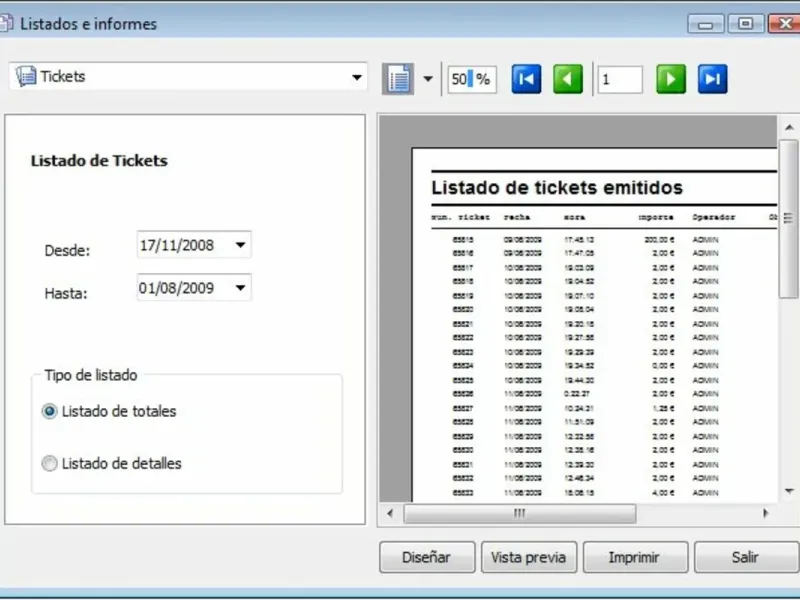The height and width of the screenshot is (600, 800).
Task: Jump to last report page
Action: (712, 79)
